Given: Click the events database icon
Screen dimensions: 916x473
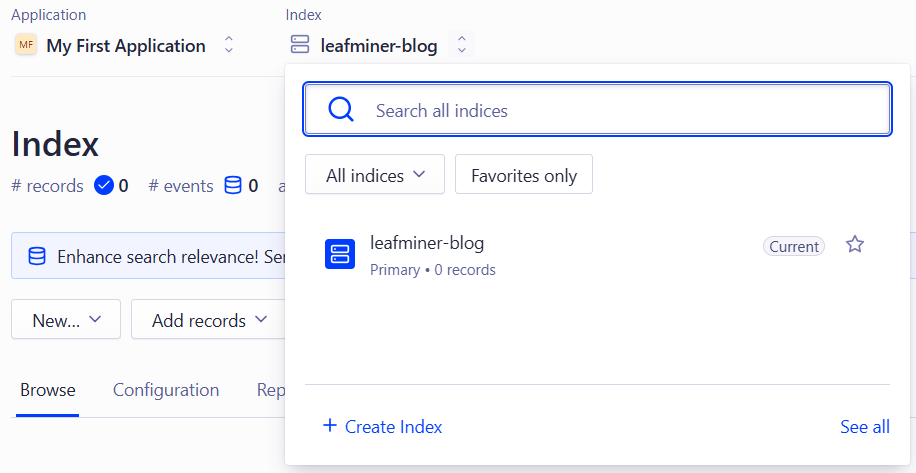Looking at the screenshot, I should click(x=233, y=185).
